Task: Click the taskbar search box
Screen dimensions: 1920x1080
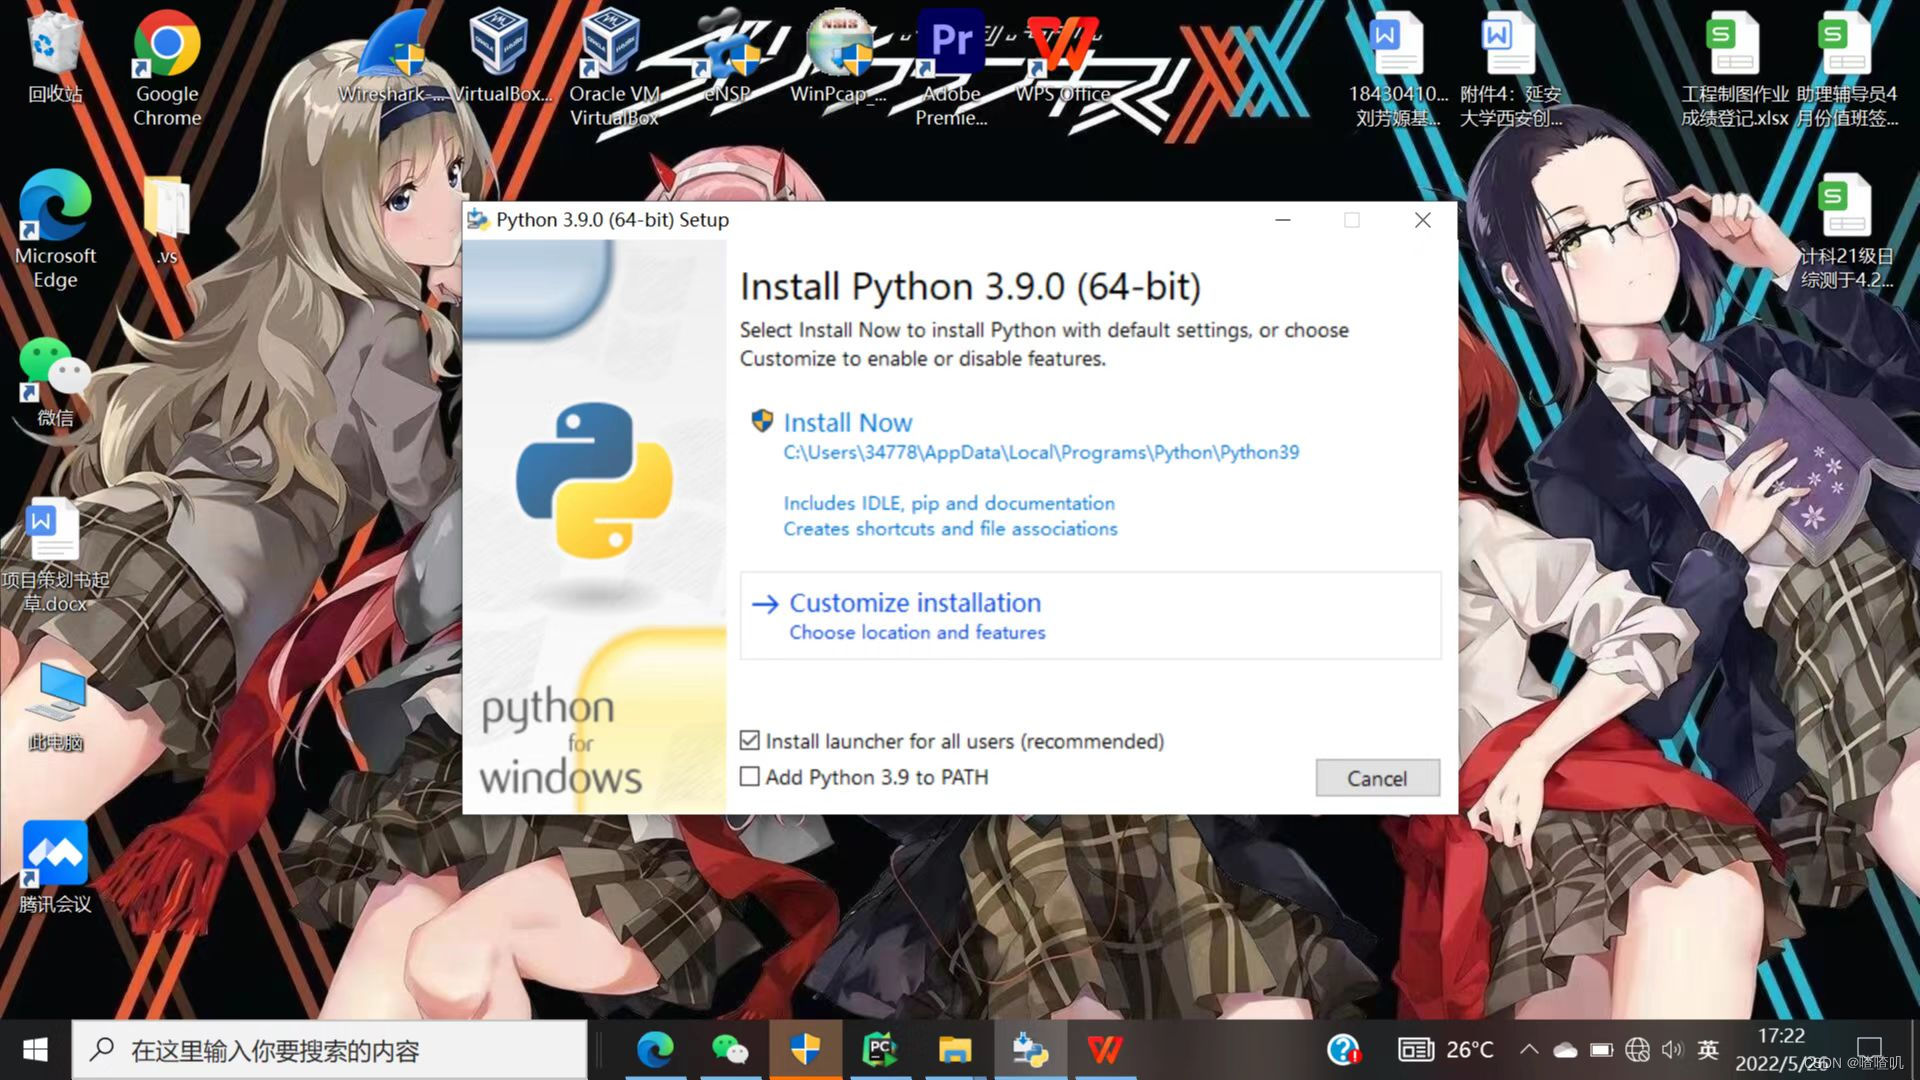Action: [x=330, y=1050]
